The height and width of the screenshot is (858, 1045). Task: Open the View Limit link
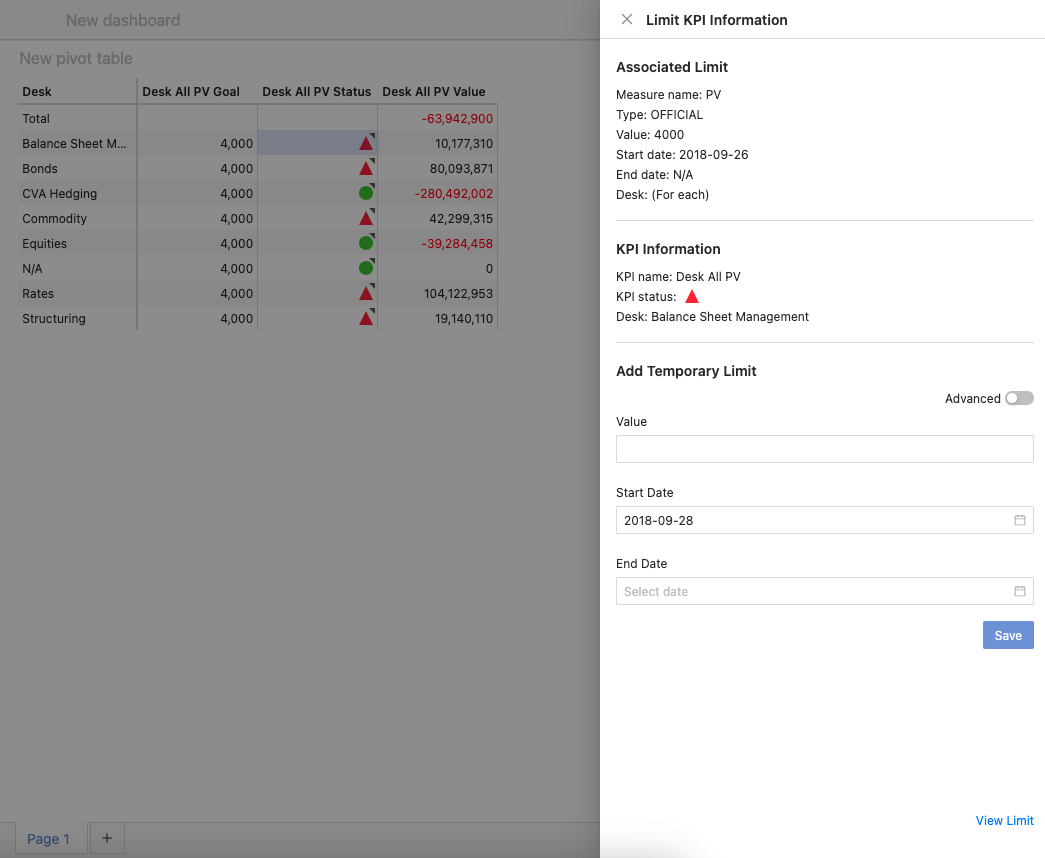pos(1004,820)
